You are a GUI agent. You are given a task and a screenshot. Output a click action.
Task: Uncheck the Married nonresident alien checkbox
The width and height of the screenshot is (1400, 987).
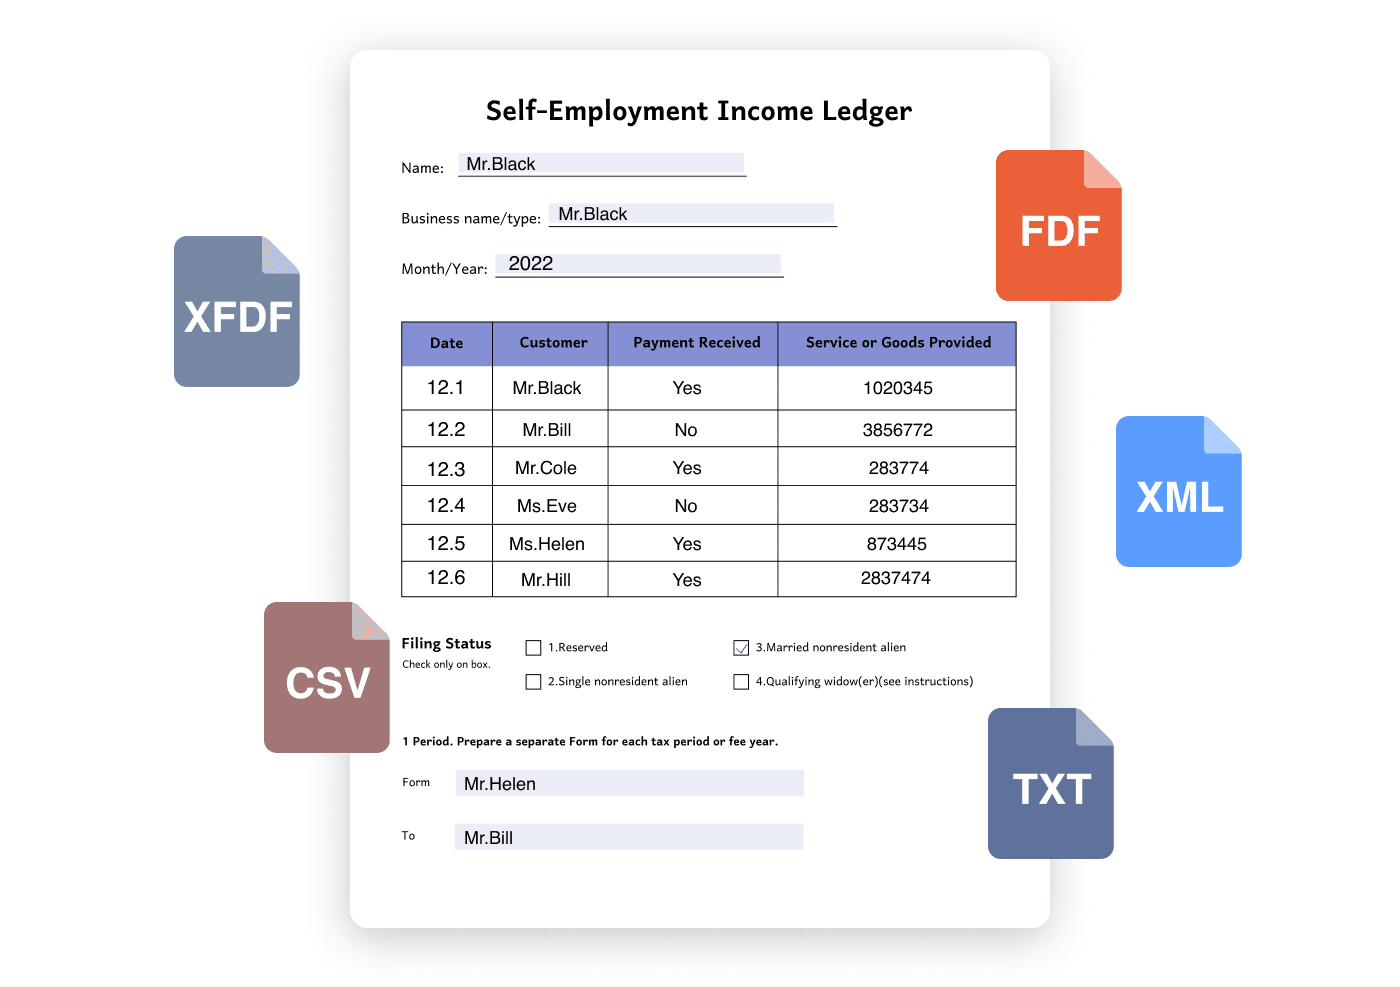pyautogui.click(x=741, y=648)
